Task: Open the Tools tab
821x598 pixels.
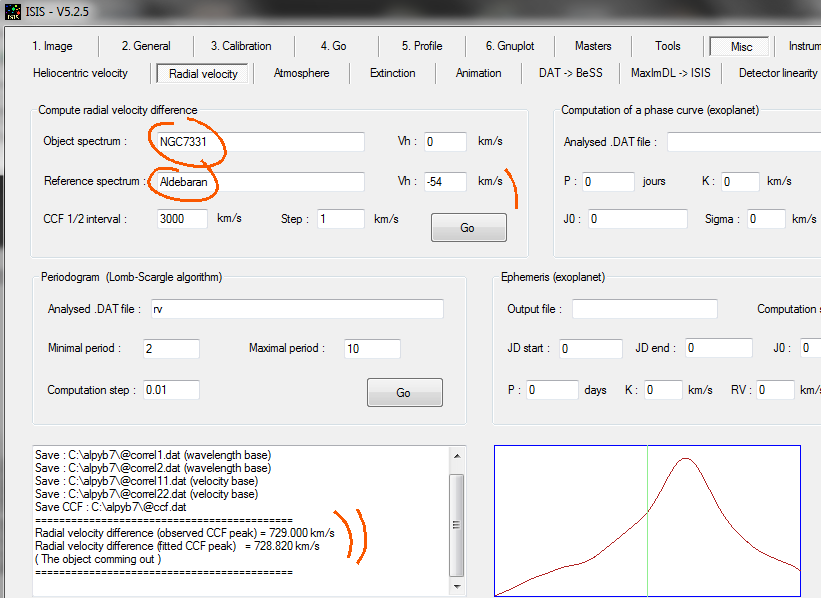Action: coord(668,46)
